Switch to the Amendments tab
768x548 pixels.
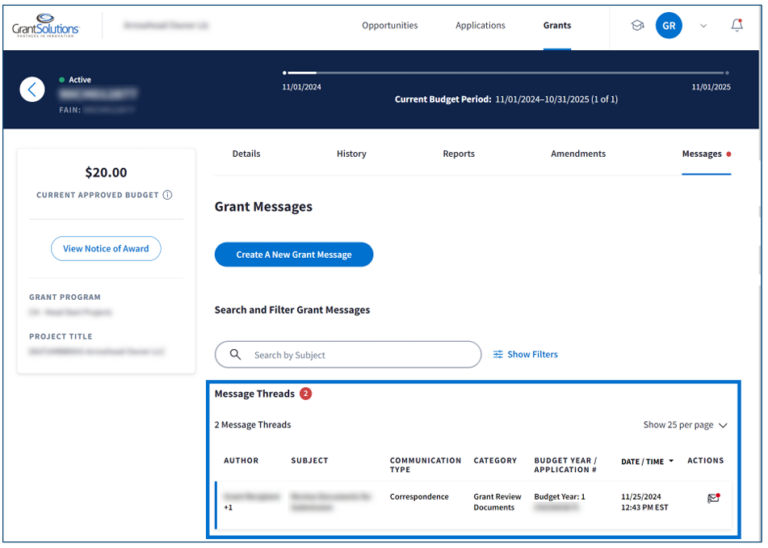click(x=578, y=154)
